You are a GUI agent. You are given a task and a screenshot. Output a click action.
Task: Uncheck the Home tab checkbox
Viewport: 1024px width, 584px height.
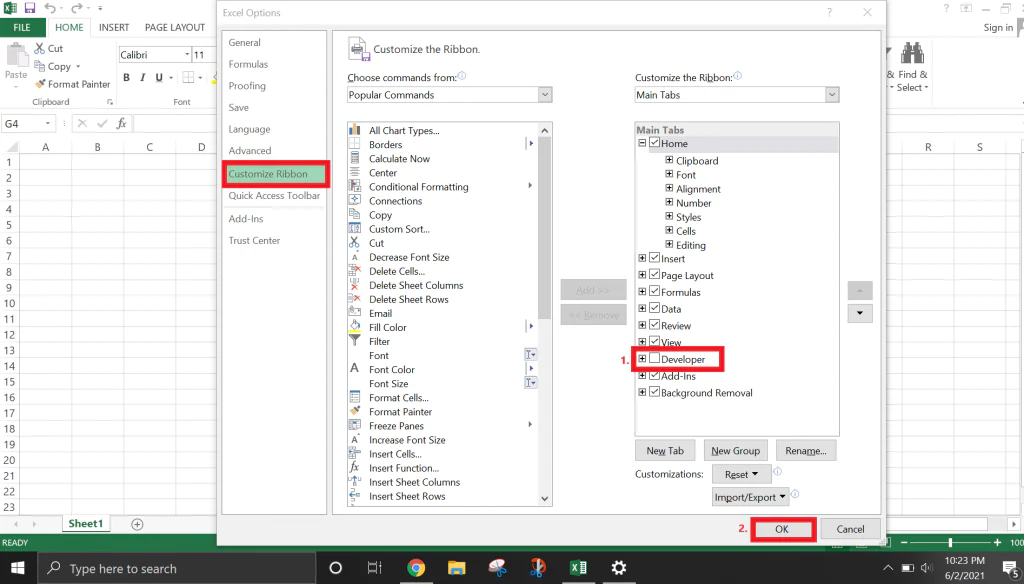tap(654, 142)
